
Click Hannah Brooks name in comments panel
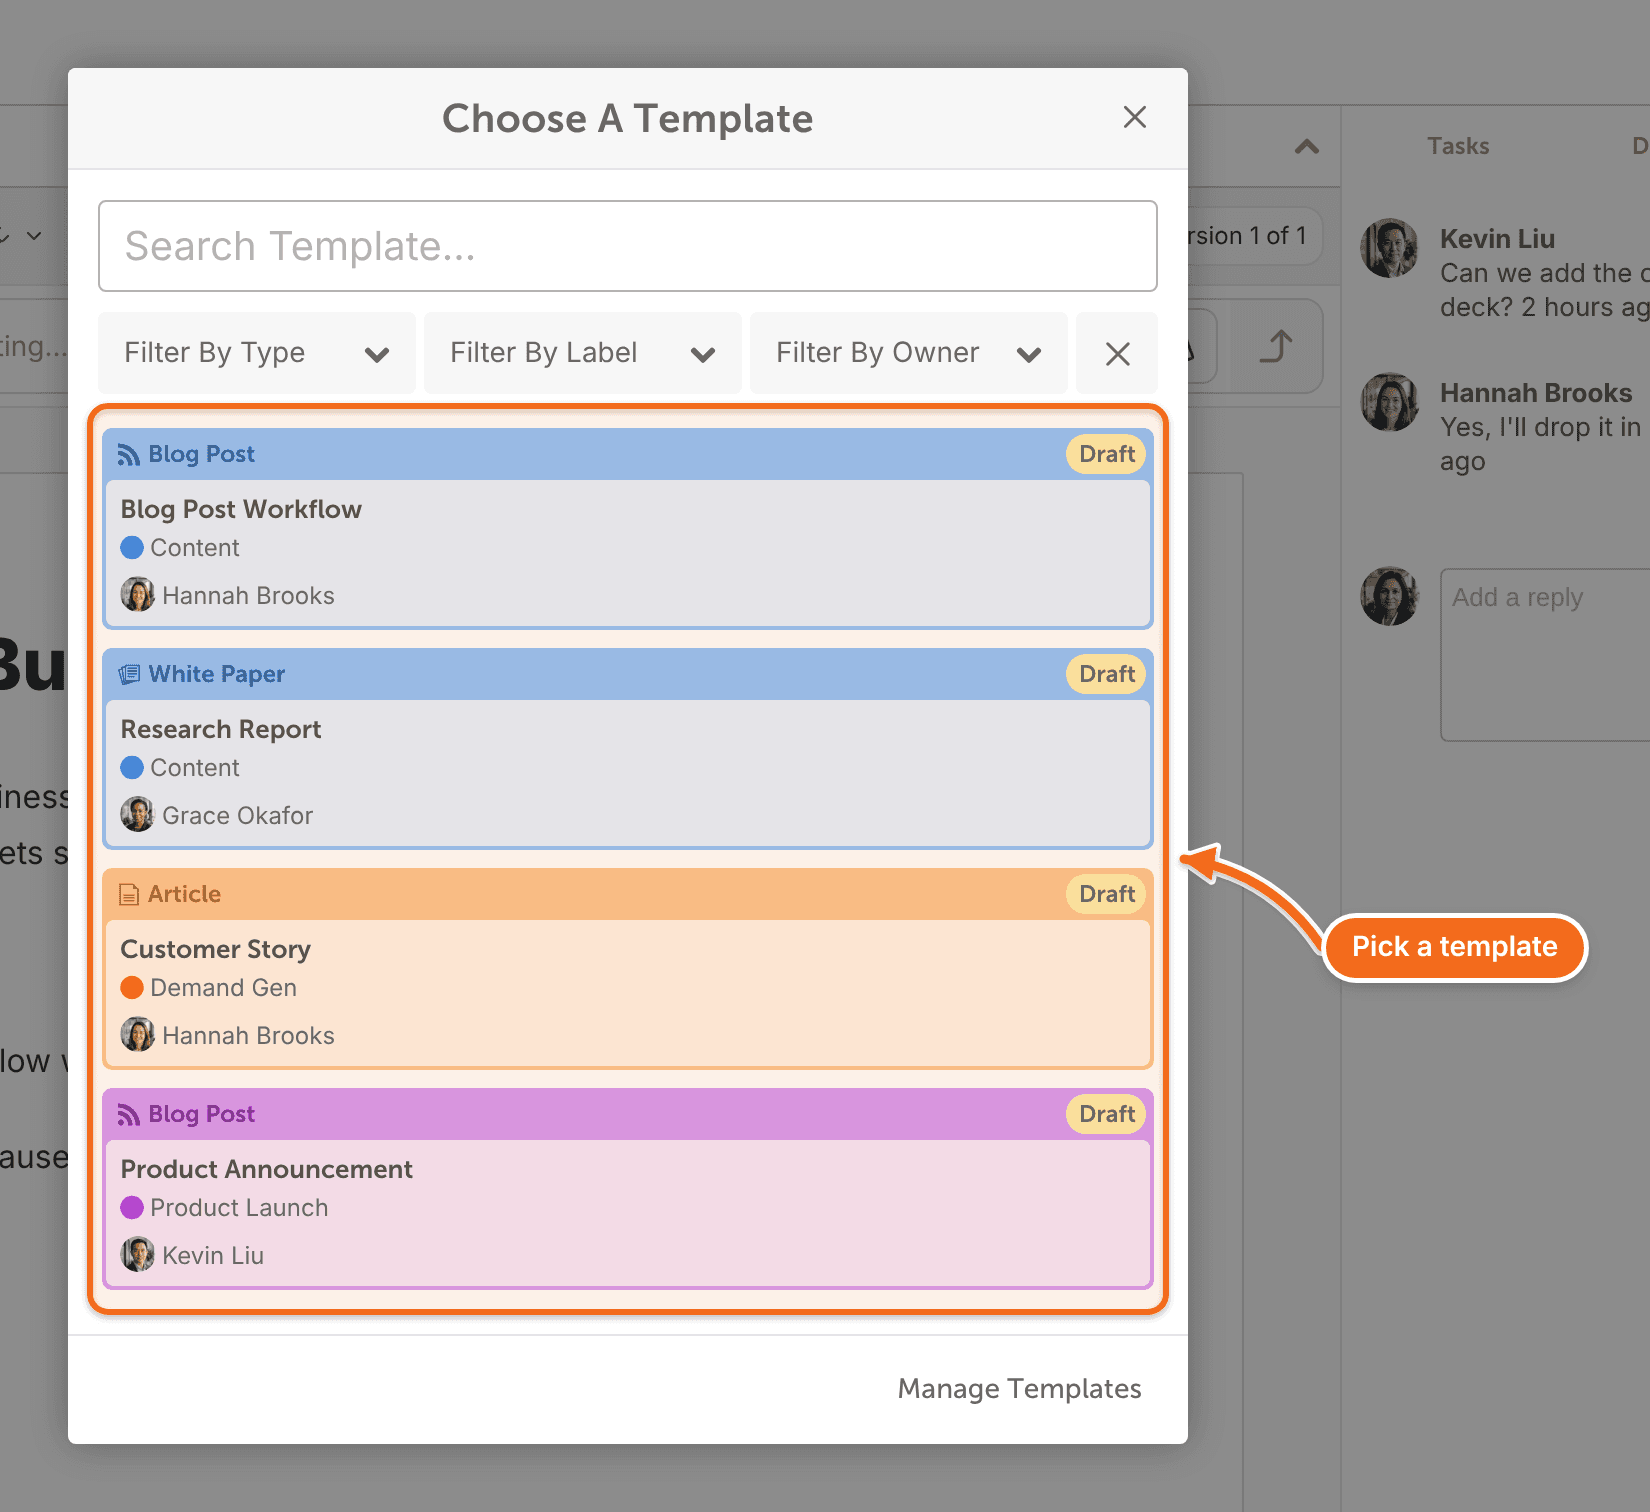1536,393
